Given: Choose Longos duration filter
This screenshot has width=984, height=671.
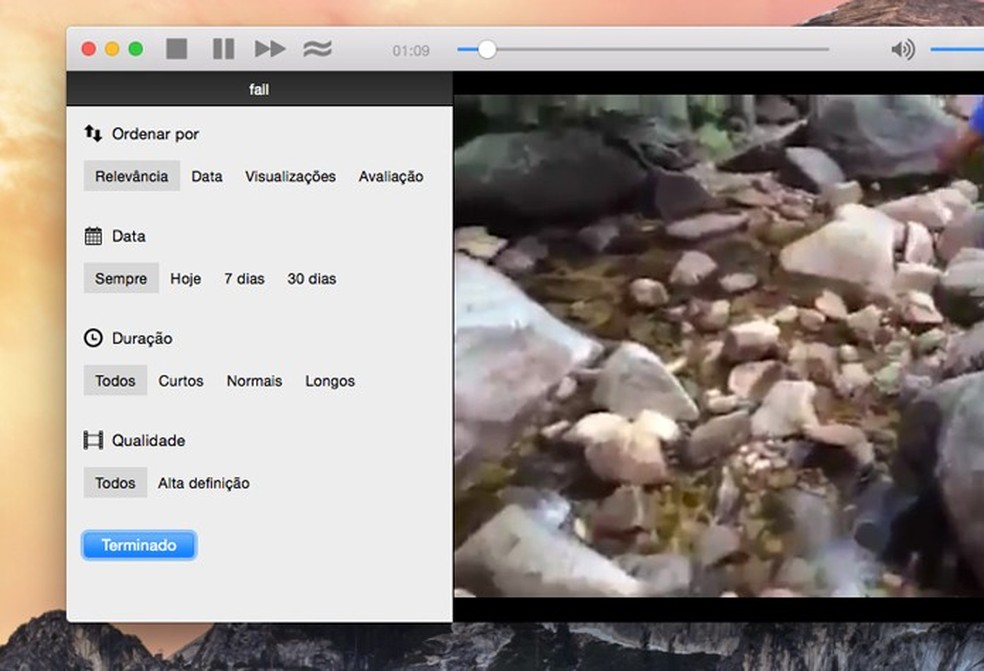Looking at the screenshot, I should pyautogui.click(x=330, y=381).
